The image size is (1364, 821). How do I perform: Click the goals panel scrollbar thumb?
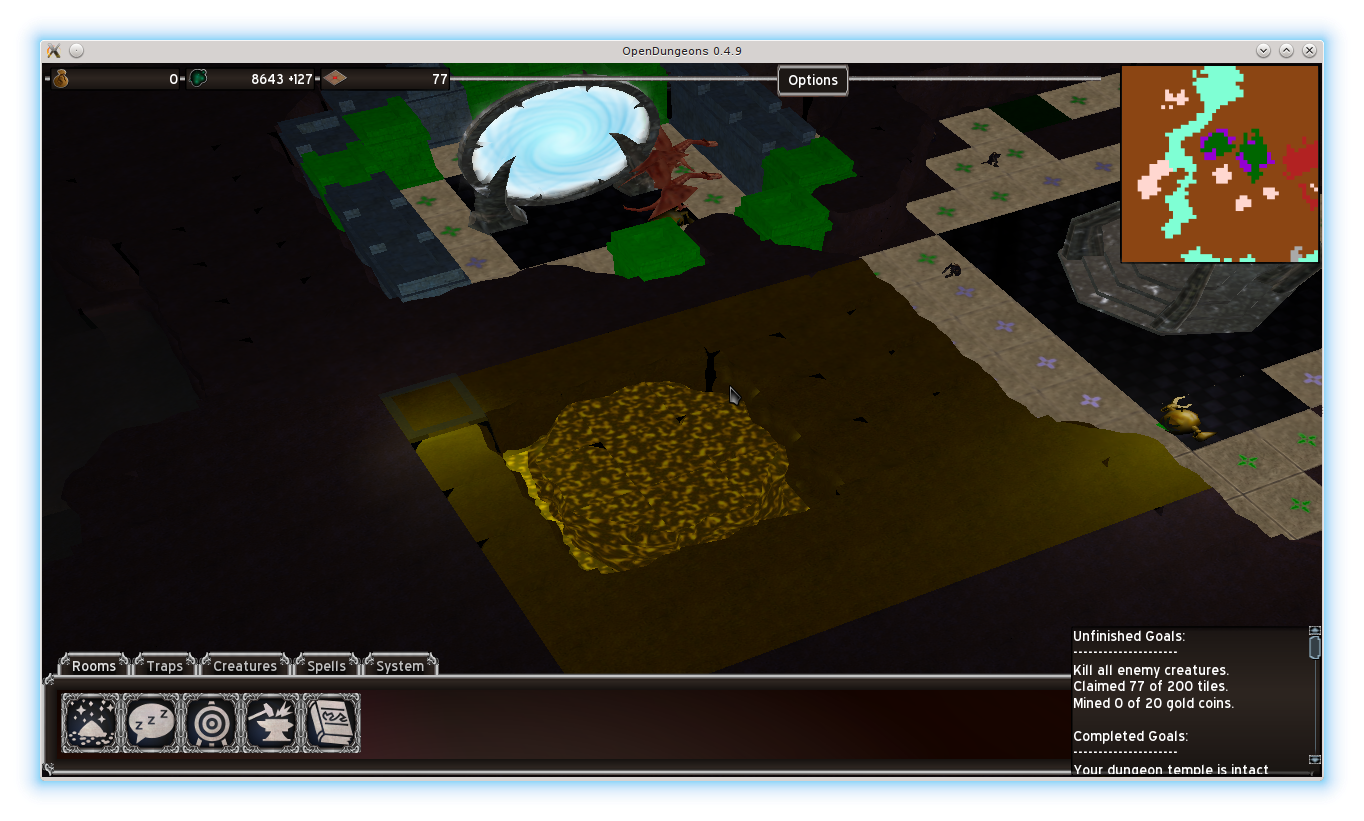(1315, 648)
